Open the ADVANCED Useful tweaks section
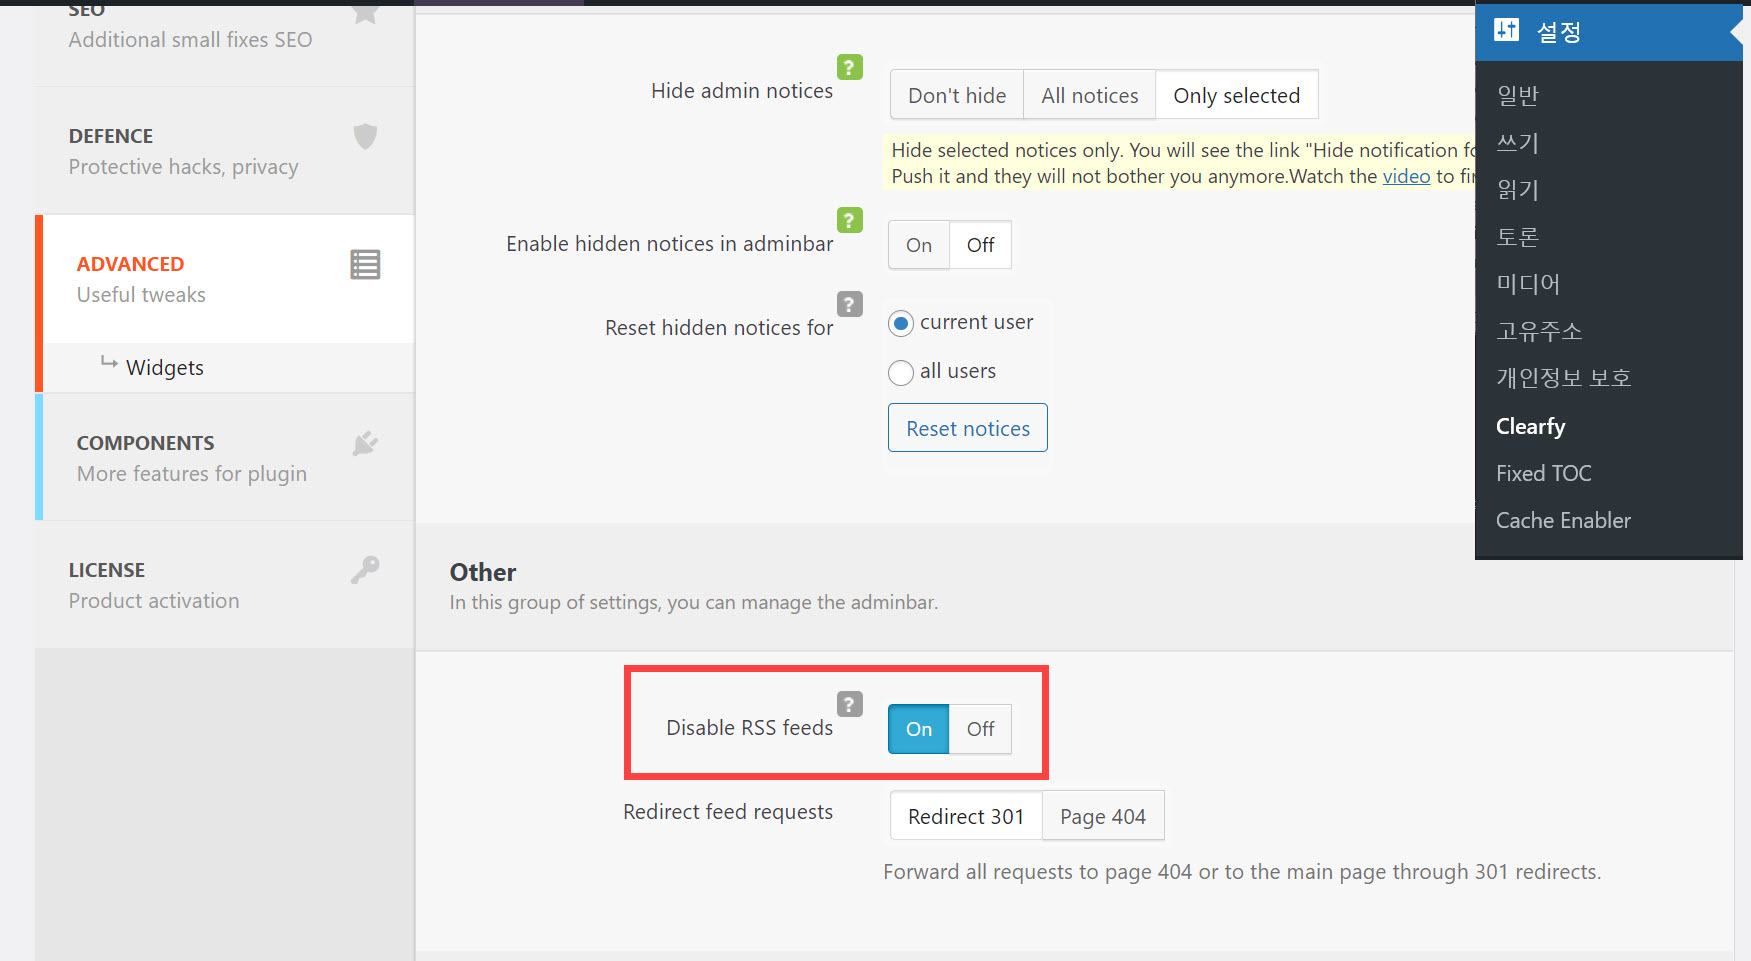Screen dimensions: 1751x961 click(228, 279)
